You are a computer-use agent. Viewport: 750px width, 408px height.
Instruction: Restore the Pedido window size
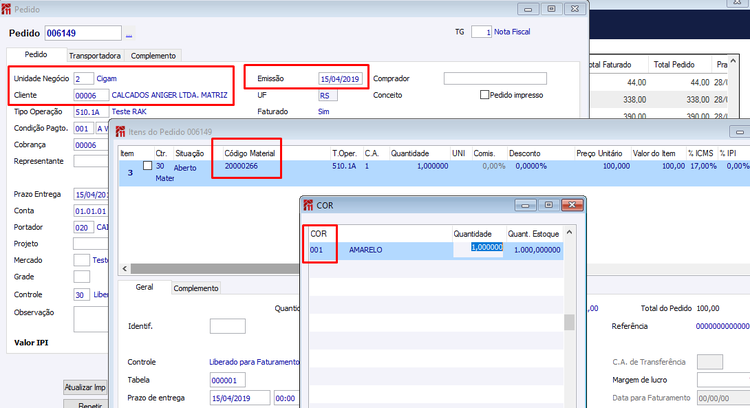[x=551, y=9]
